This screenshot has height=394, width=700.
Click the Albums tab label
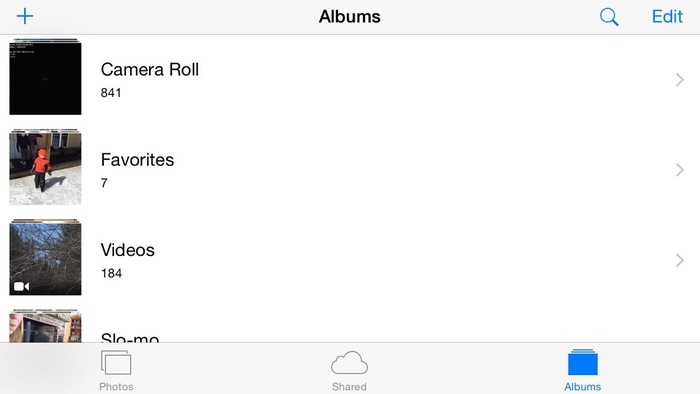(583, 386)
